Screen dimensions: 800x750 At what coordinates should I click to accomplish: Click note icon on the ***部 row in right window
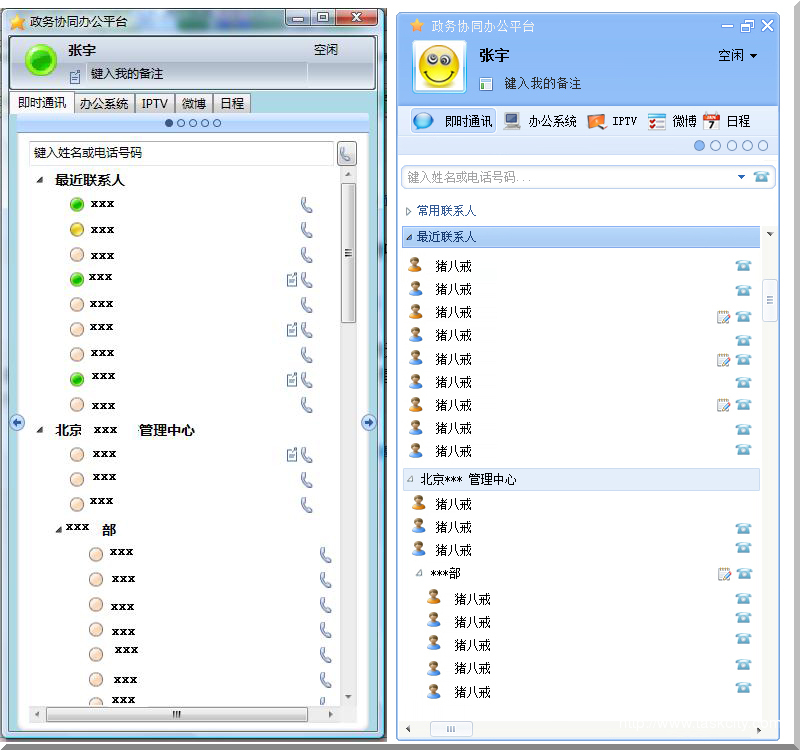[723, 574]
